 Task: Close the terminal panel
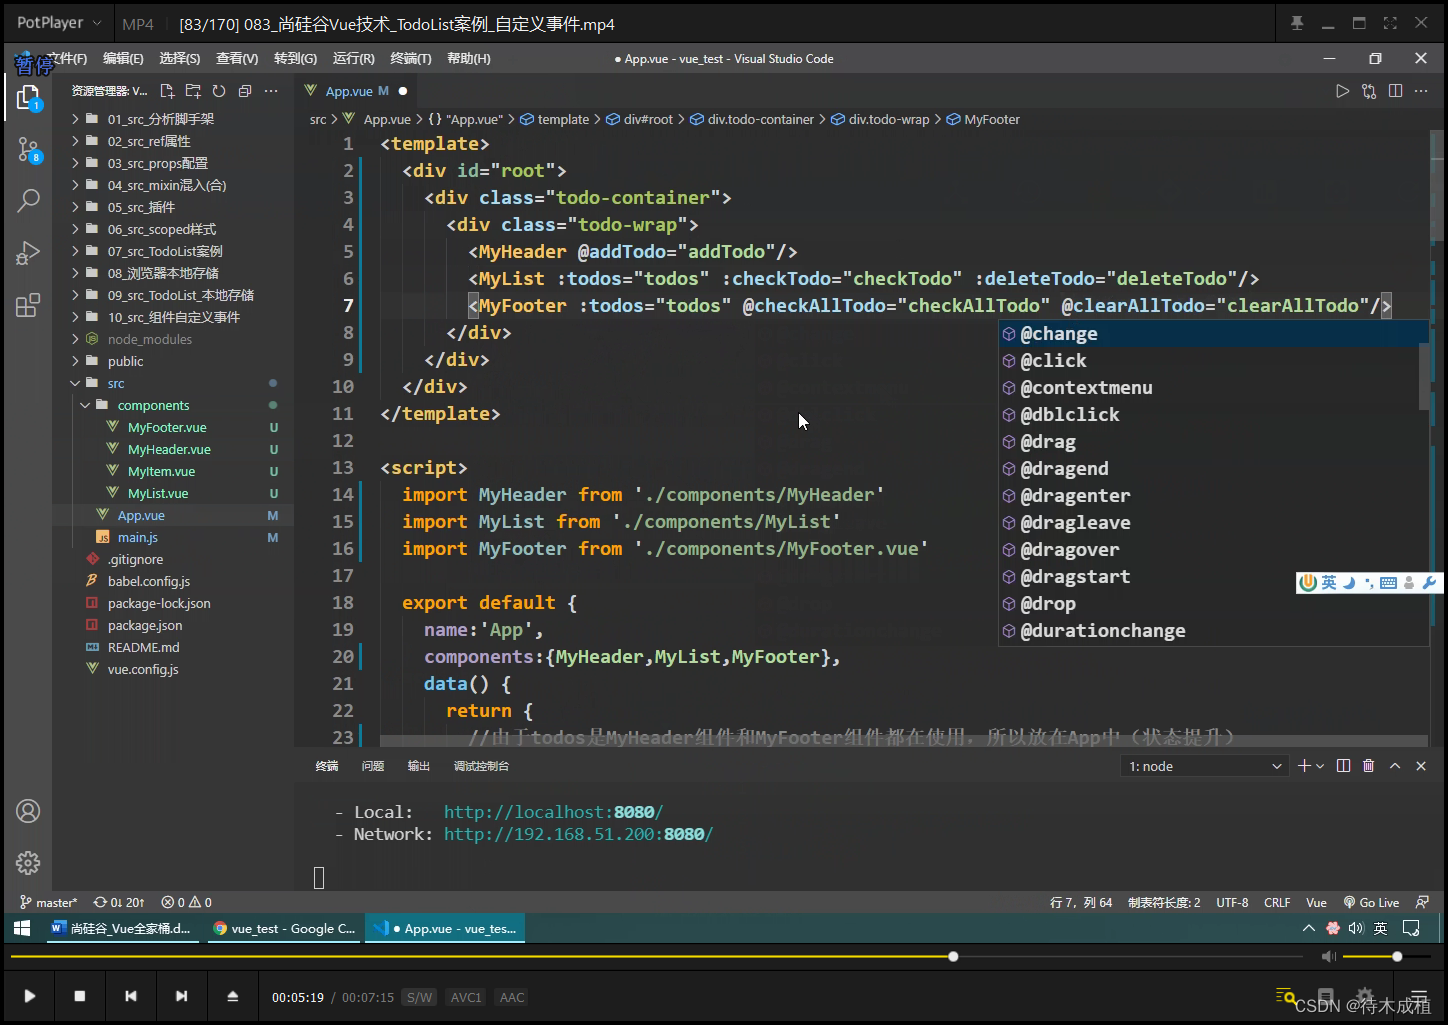[1421, 766]
